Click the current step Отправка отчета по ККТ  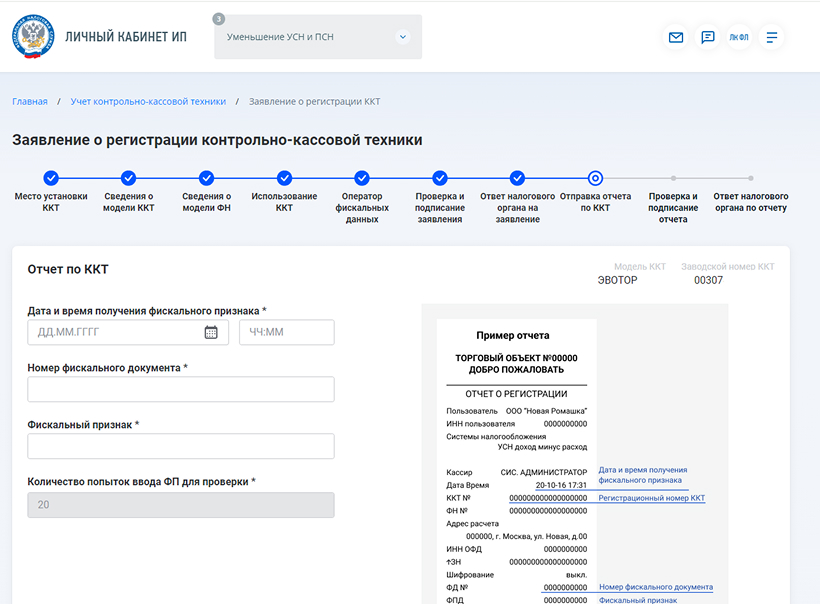[595, 178]
